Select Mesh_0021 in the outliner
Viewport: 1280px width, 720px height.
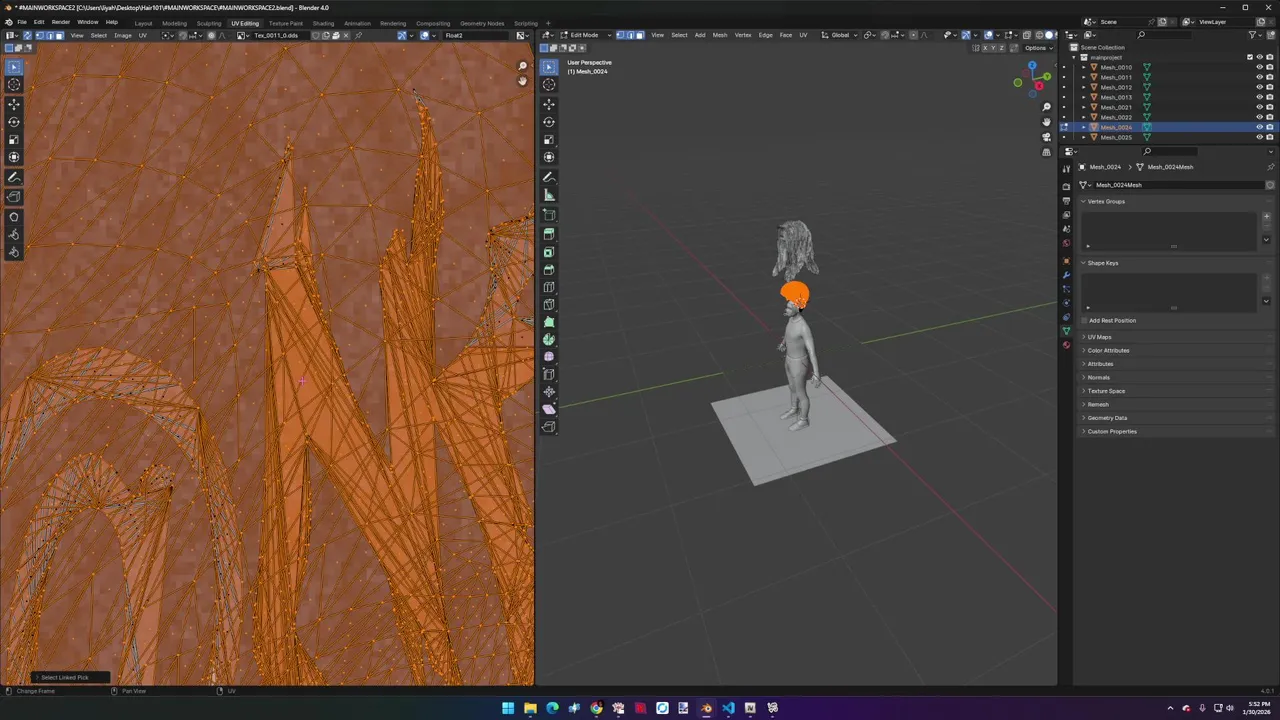pyautogui.click(x=1116, y=107)
